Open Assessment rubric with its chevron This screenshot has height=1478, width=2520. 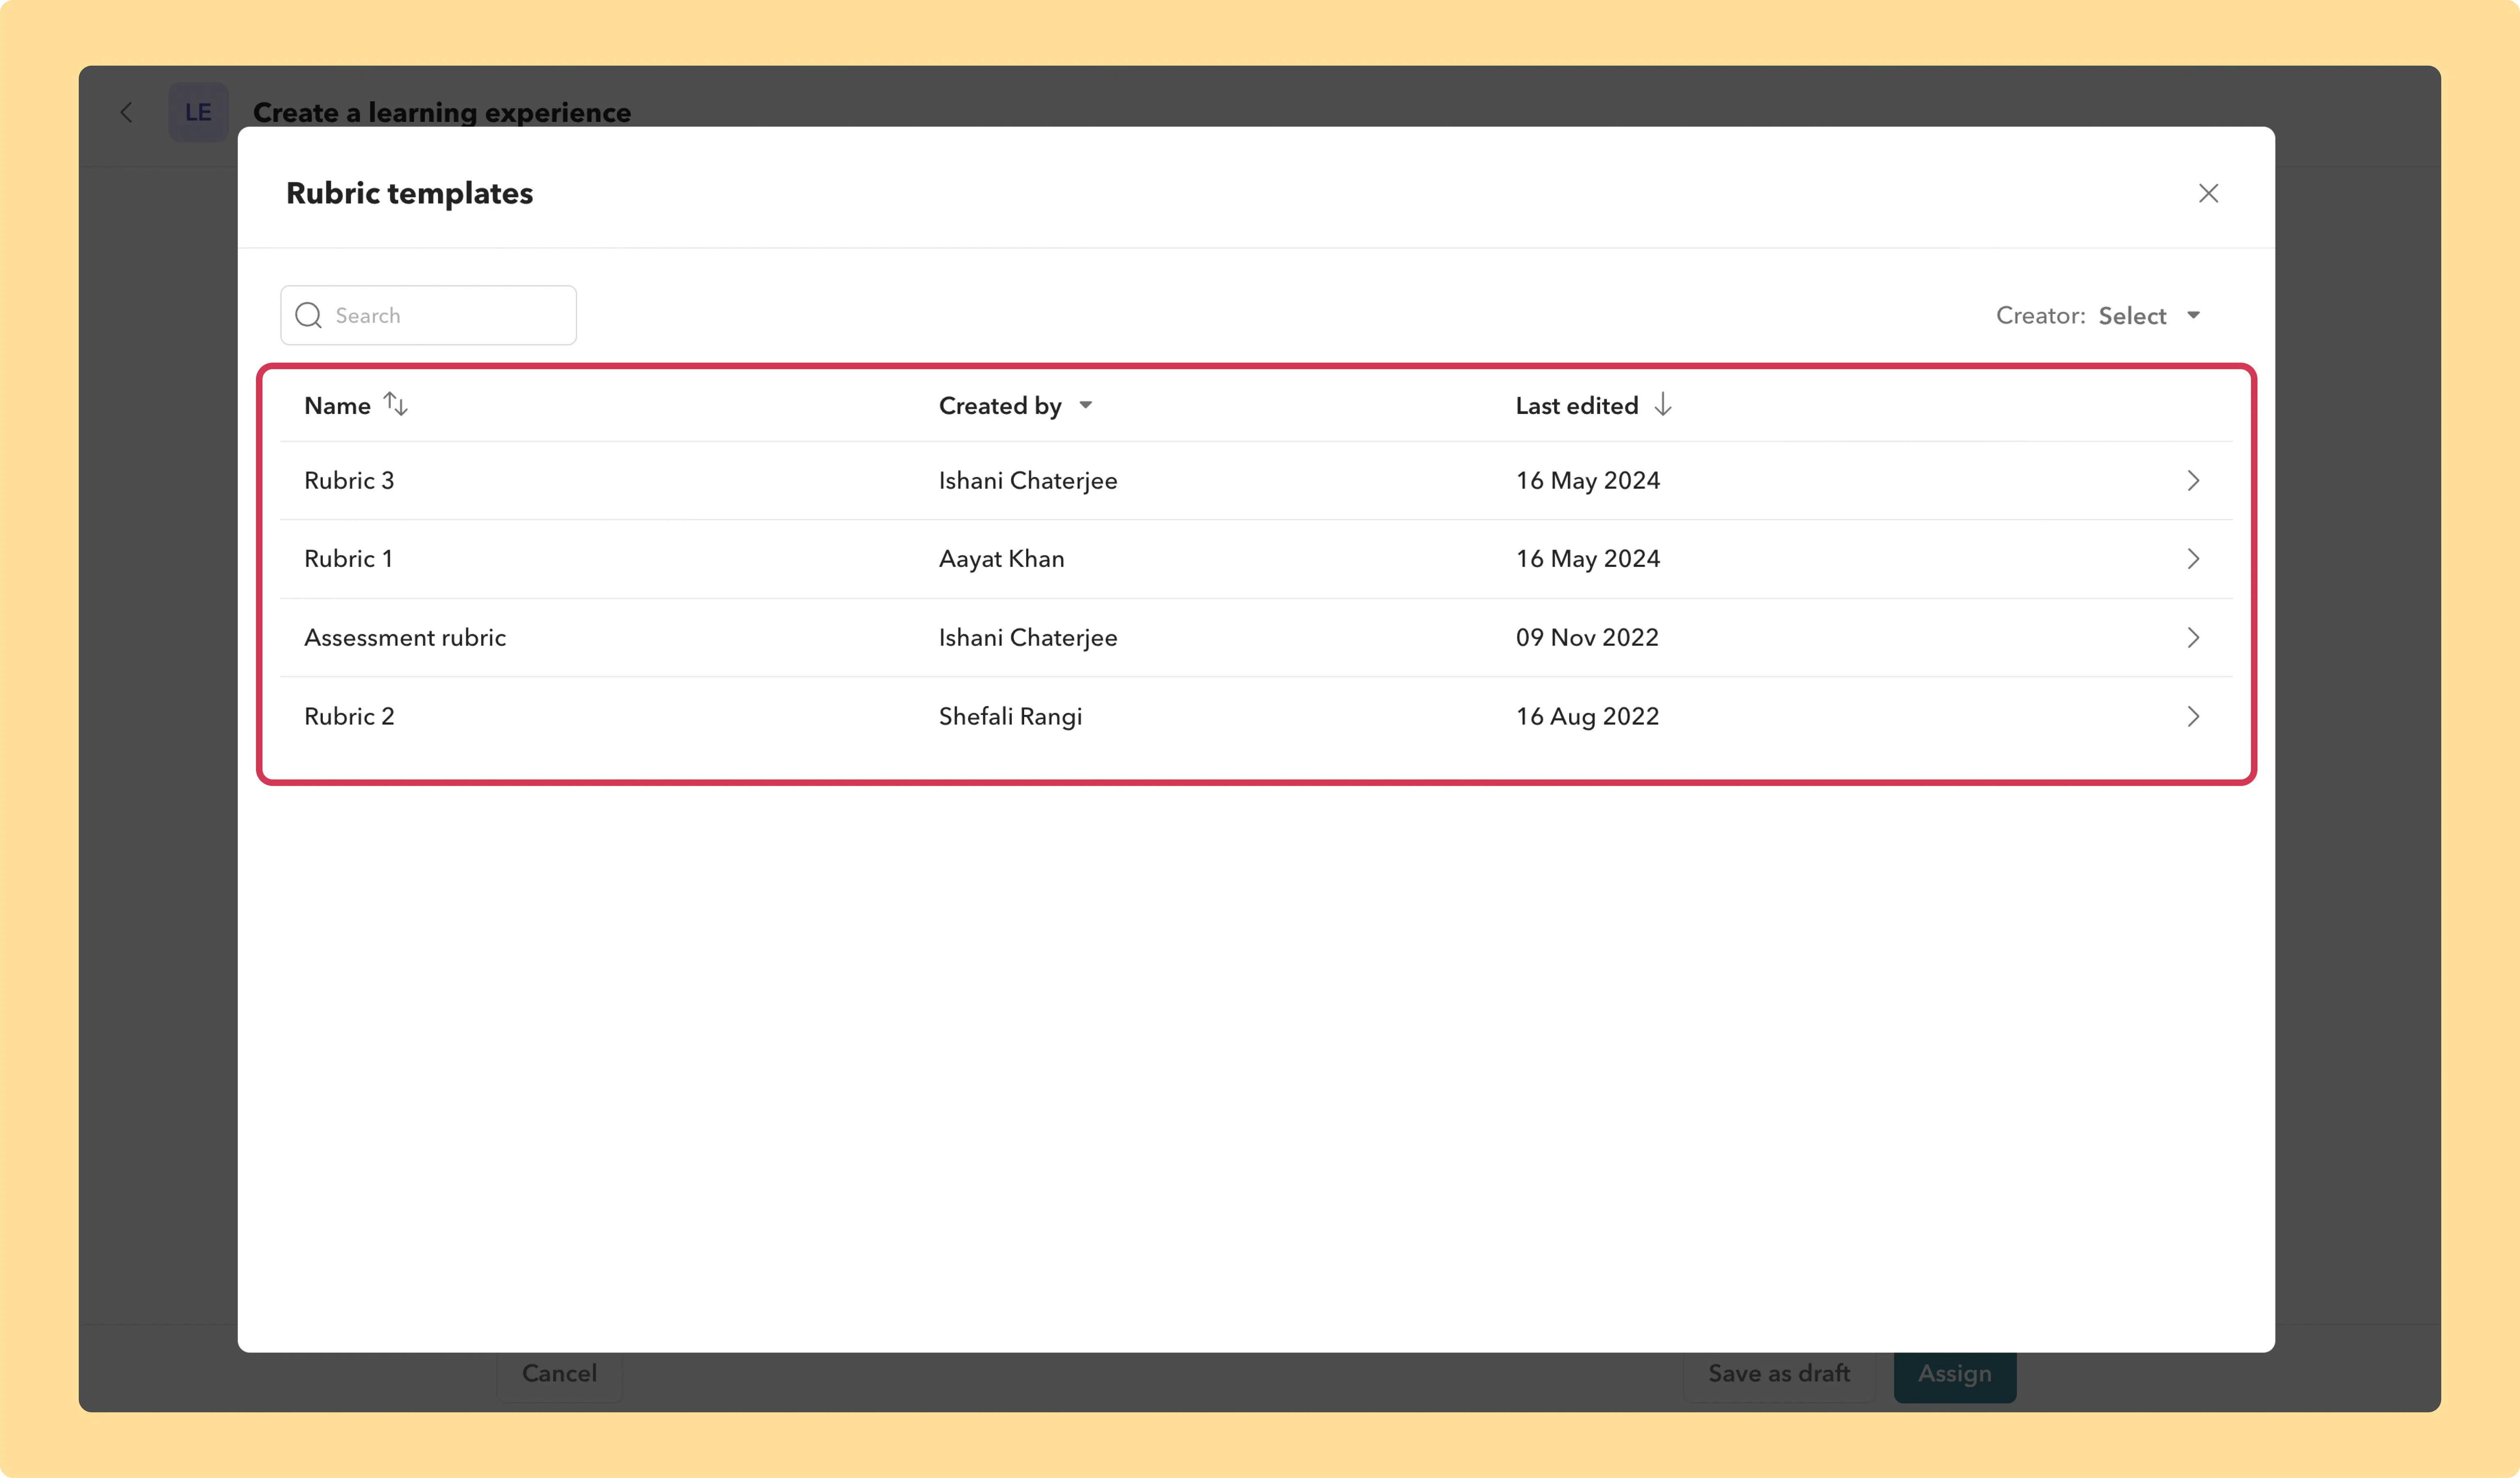(x=2193, y=638)
